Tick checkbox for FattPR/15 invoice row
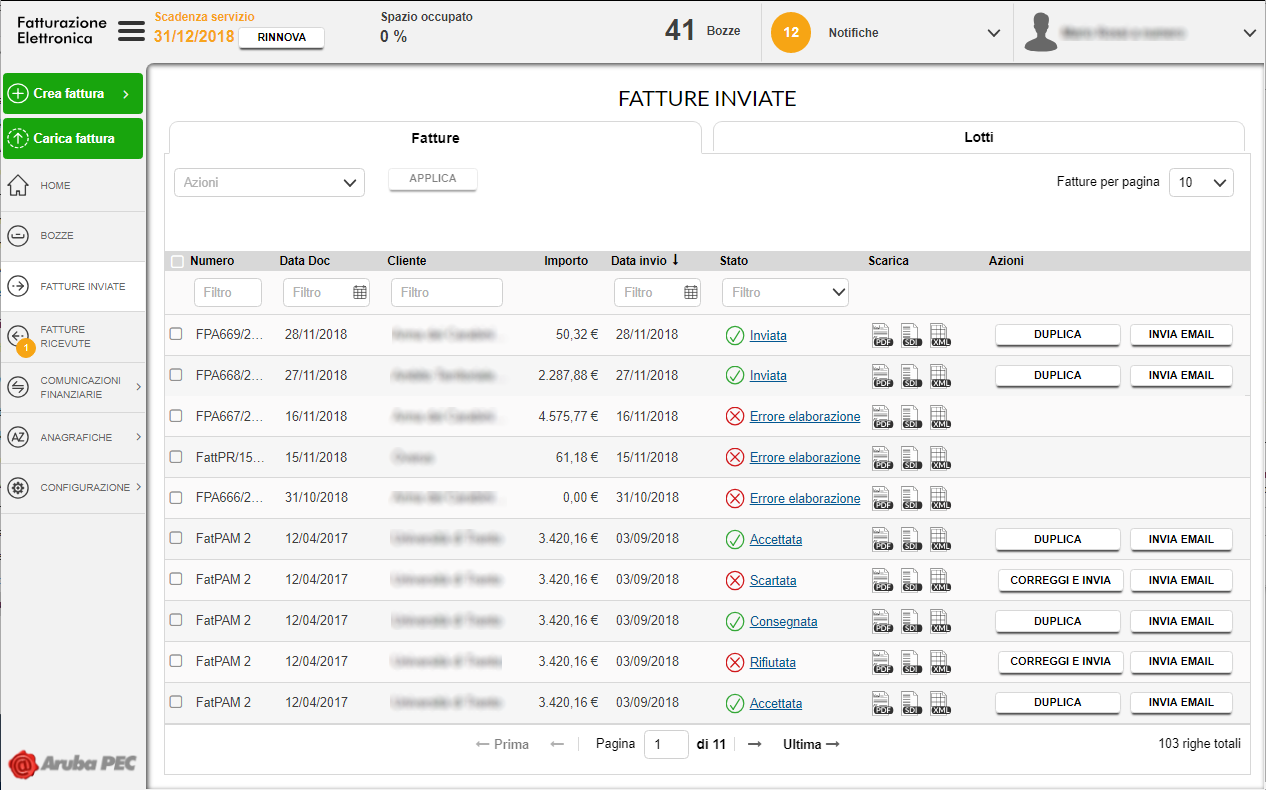 click(176, 456)
